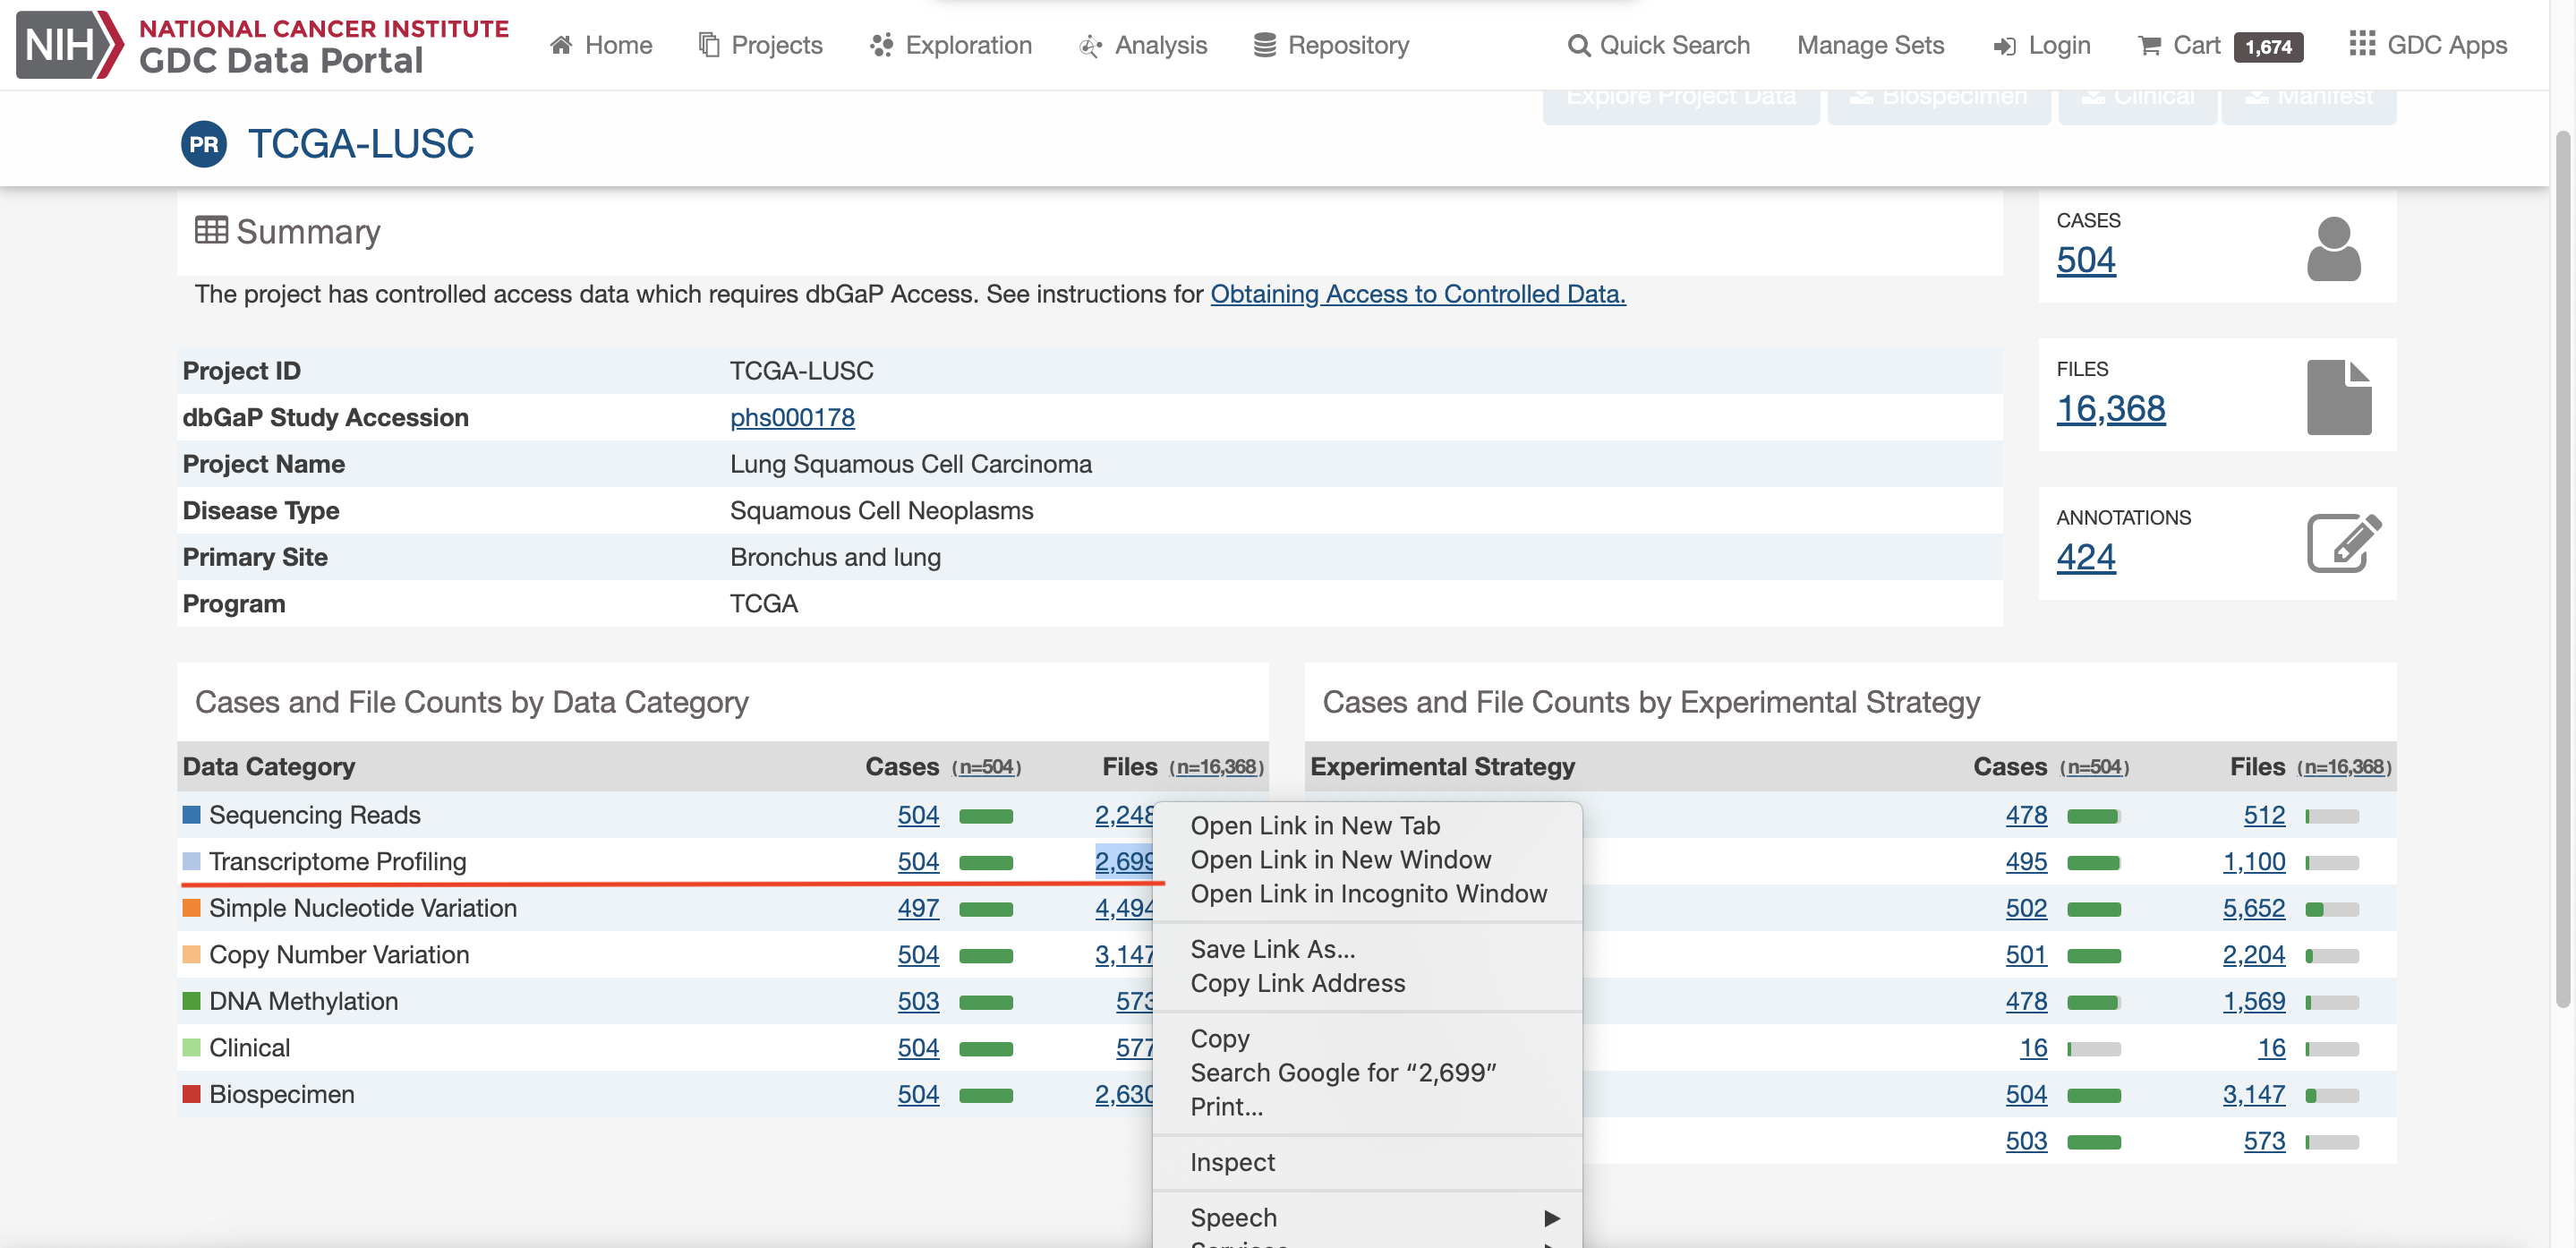Click the PR project badge icon

[204, 144]
